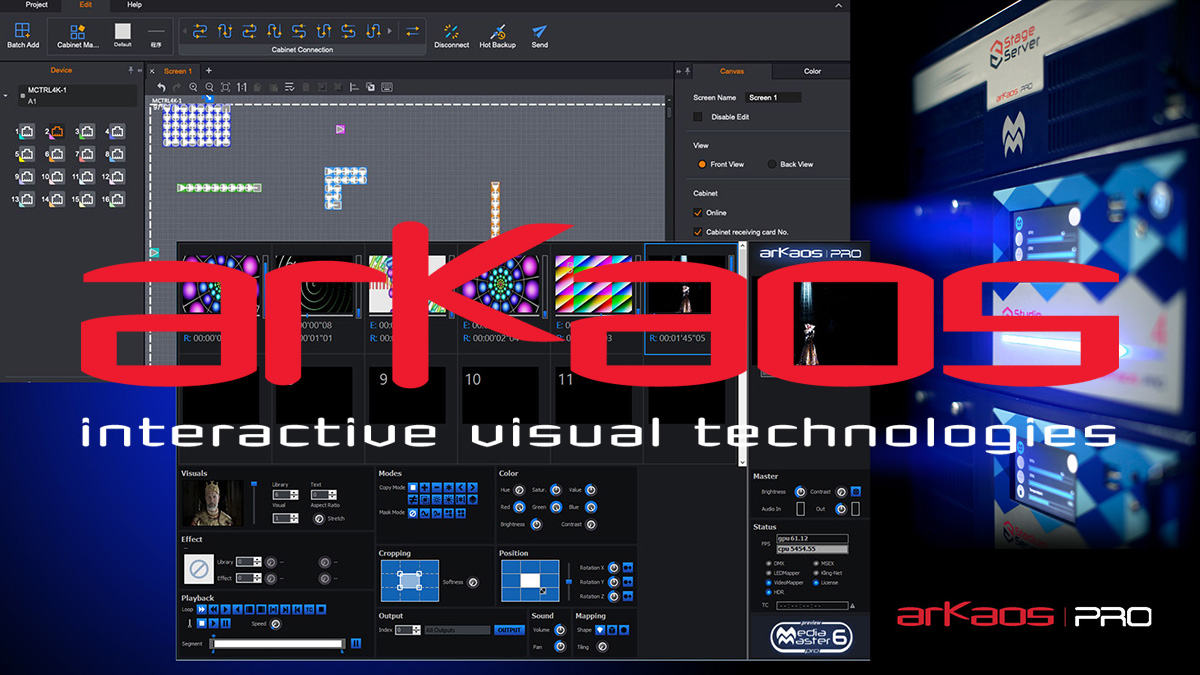Check the Disable Edit checkbox
The height and width of the screenshot is (675, 1200).
click(x=698, y=117)
